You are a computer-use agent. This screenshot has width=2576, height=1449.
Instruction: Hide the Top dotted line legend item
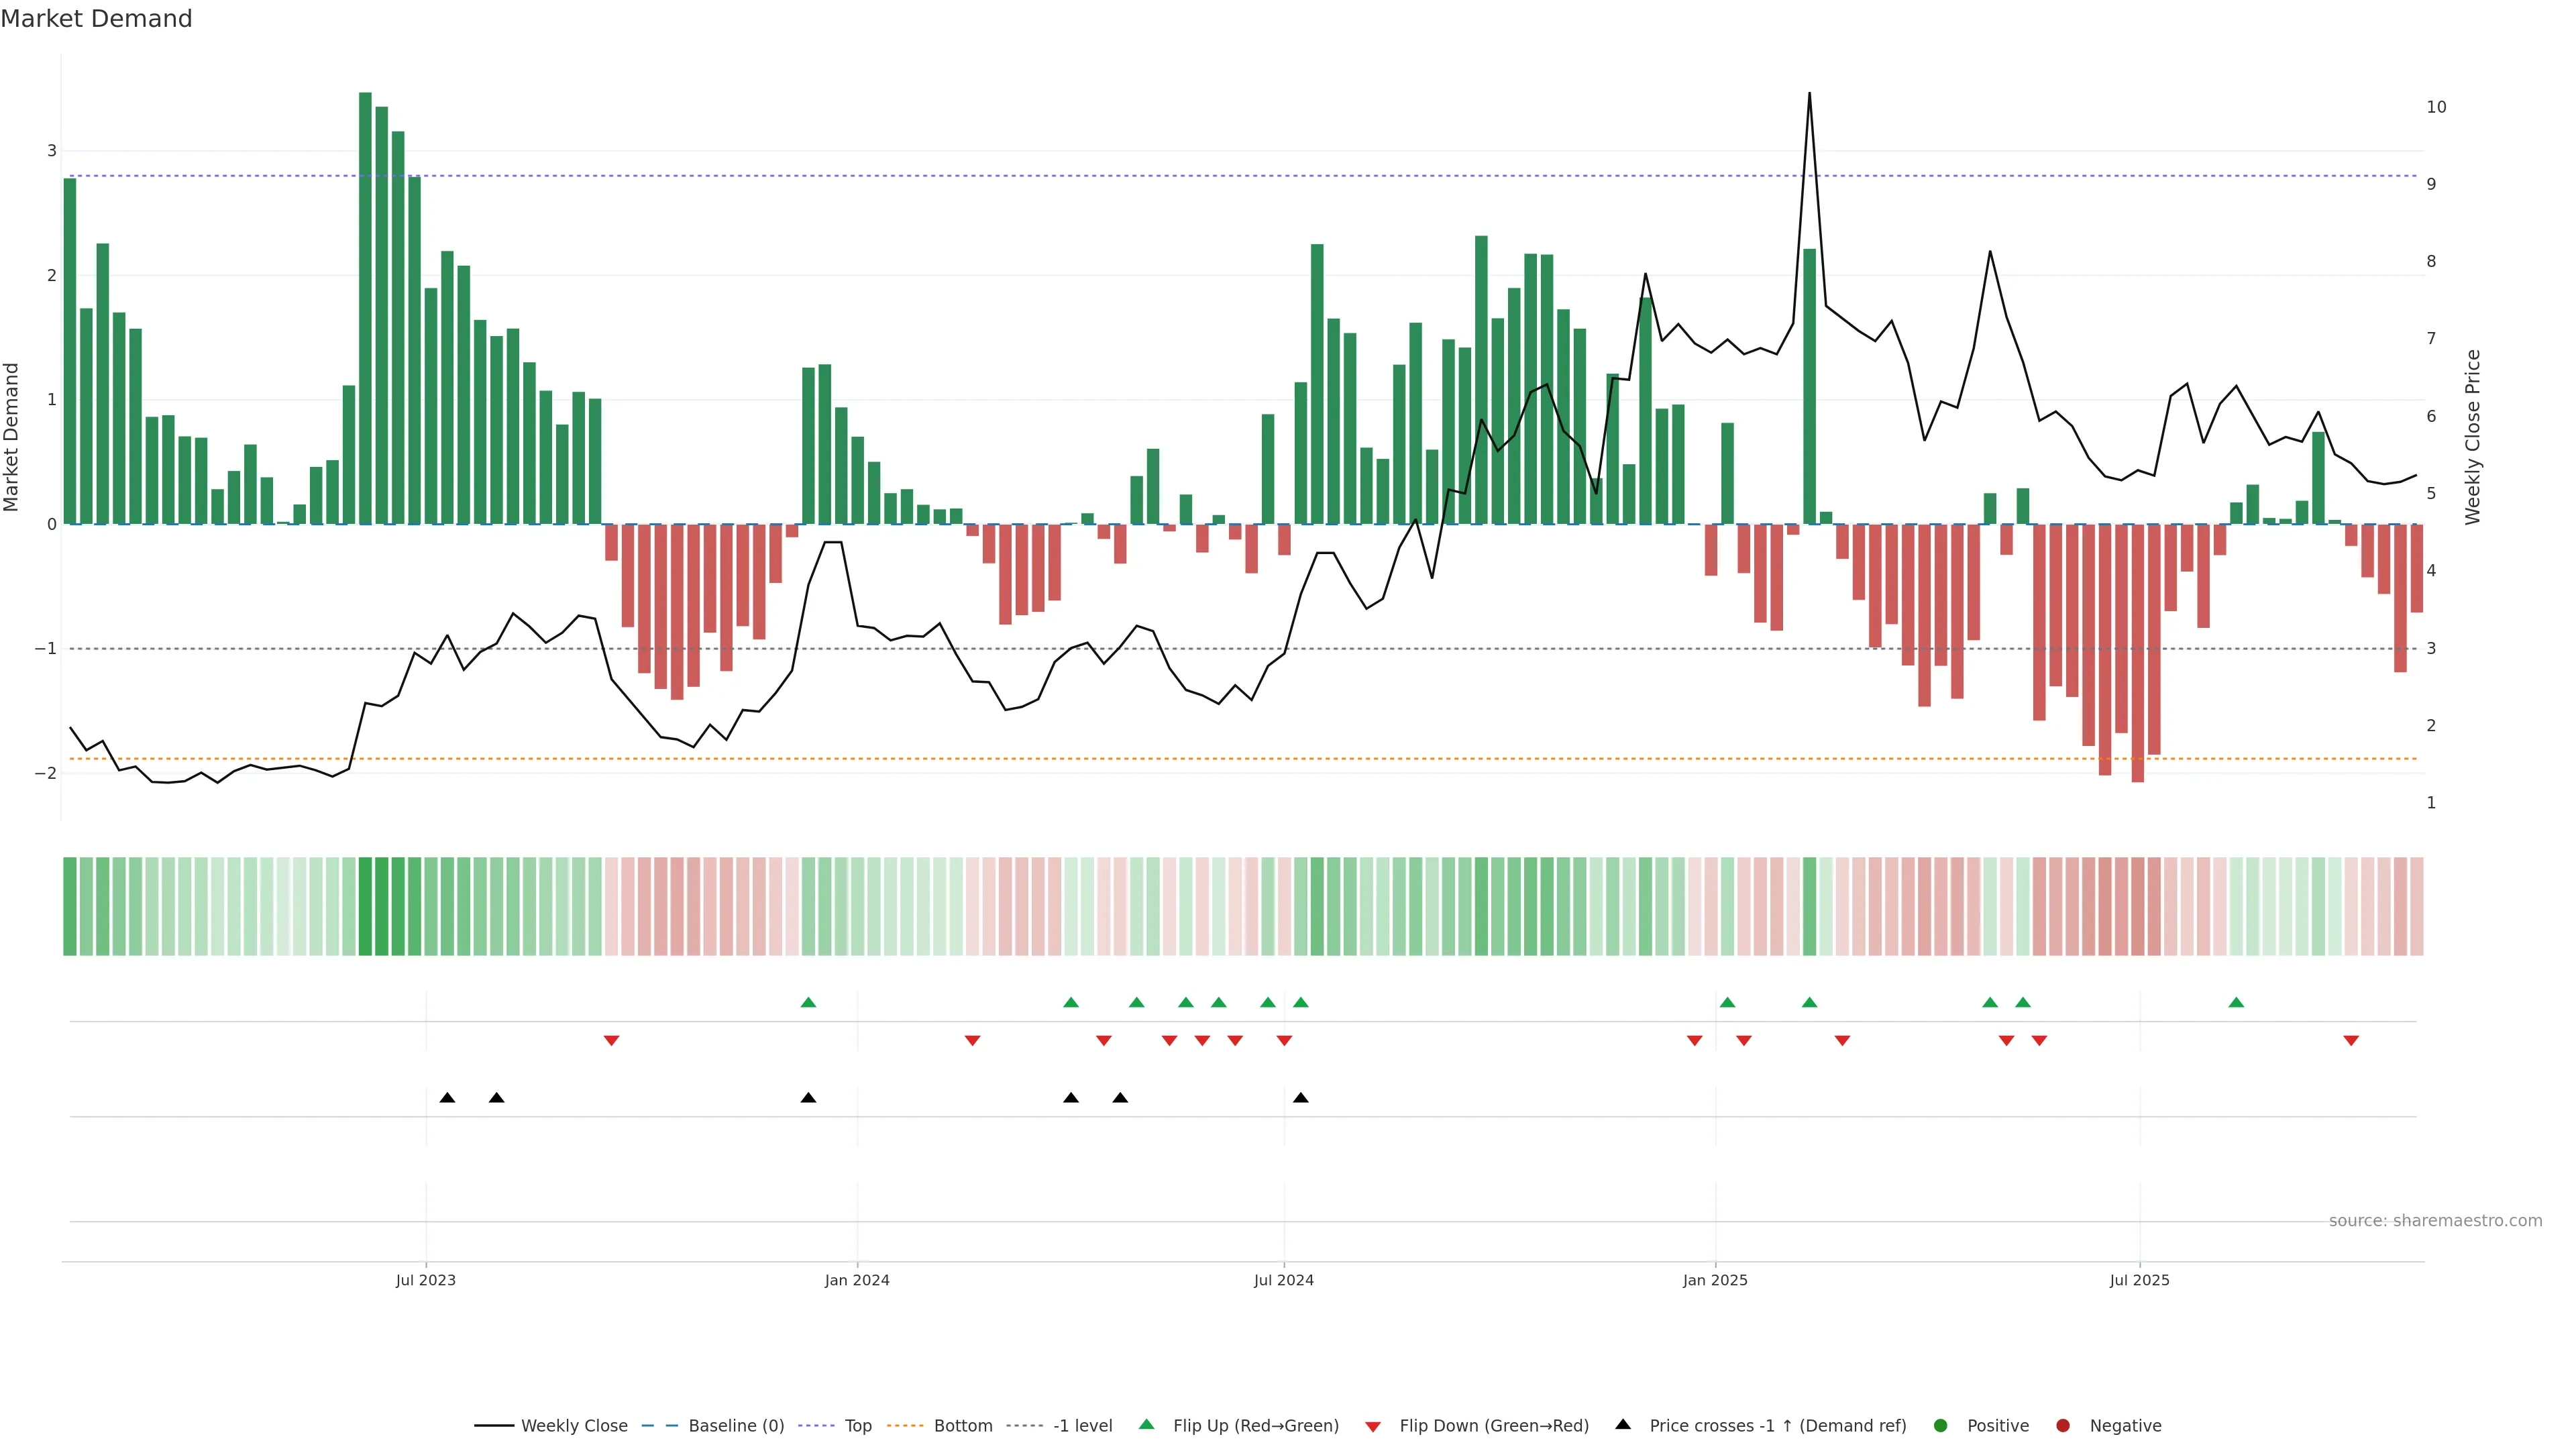coord(857,1426)
